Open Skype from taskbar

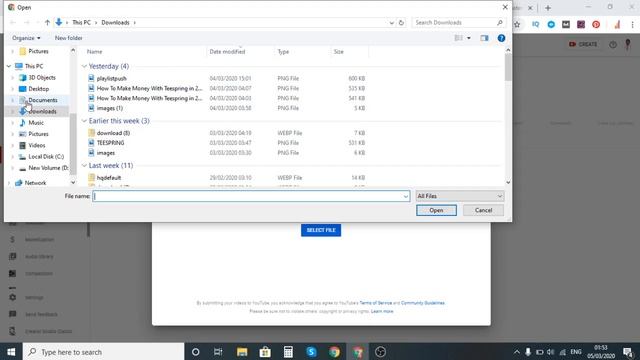coord(311,352)
